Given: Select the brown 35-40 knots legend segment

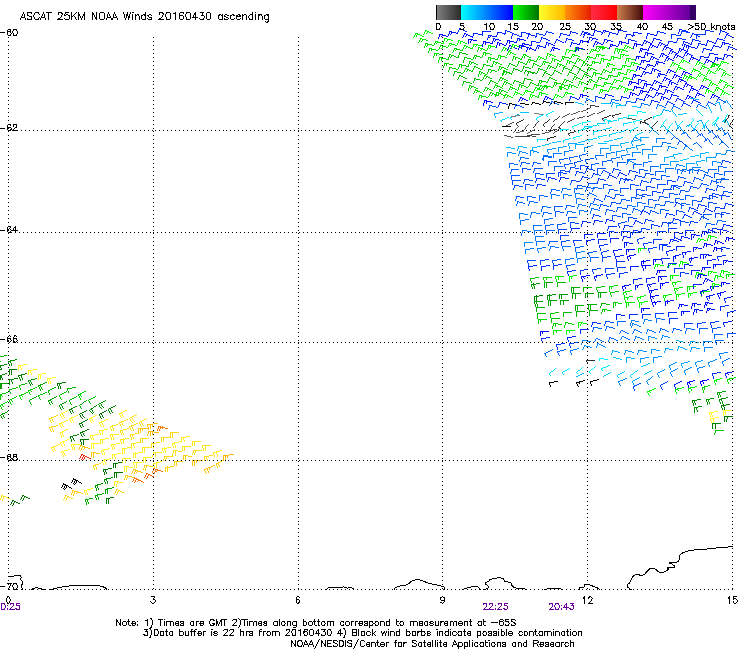Looking at the screenshot, I should click(x=630, y=12).
